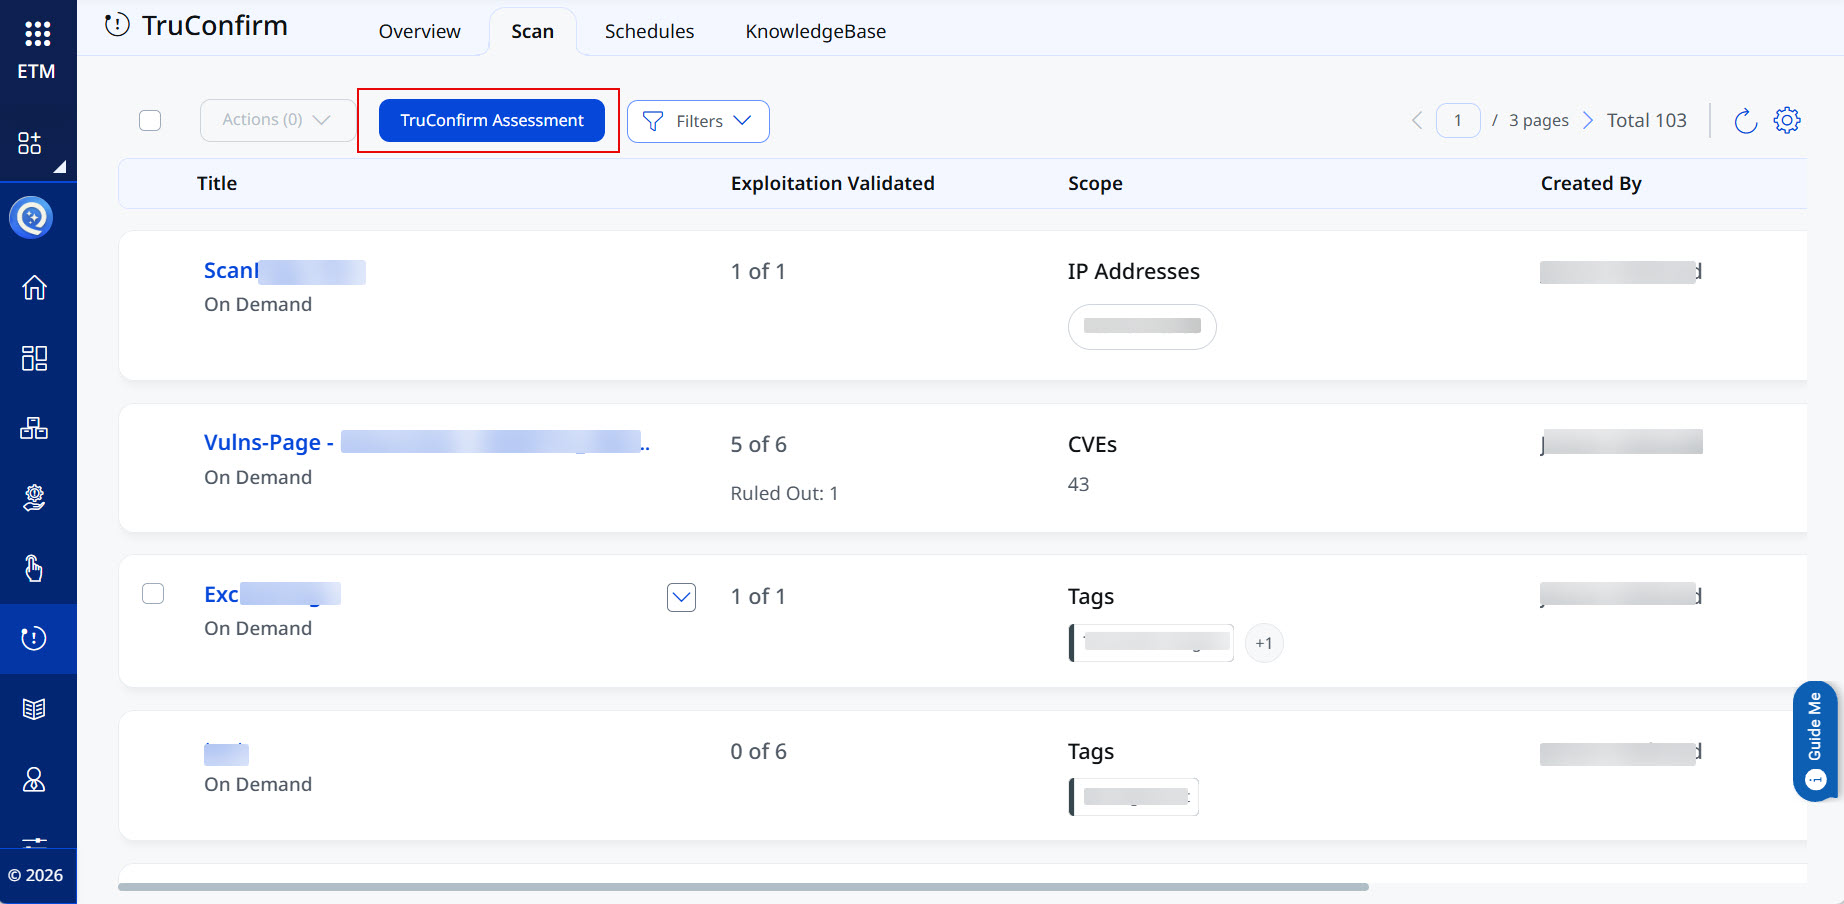Click the '5 of 6' validation value
Viewport: 1844px width, 904px height.
pyautogui.click(x=759, y=444)
